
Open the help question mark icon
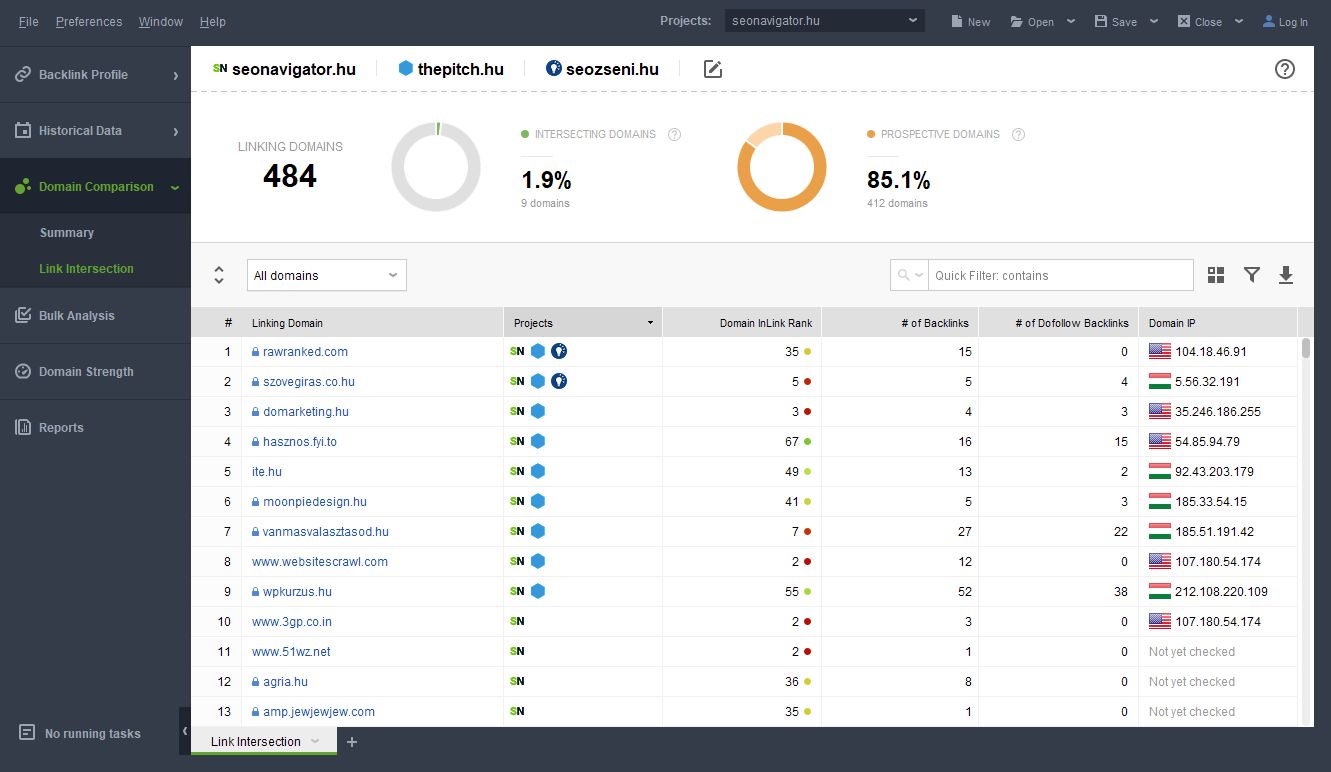pyautogui.click(x=1285, y=69)
